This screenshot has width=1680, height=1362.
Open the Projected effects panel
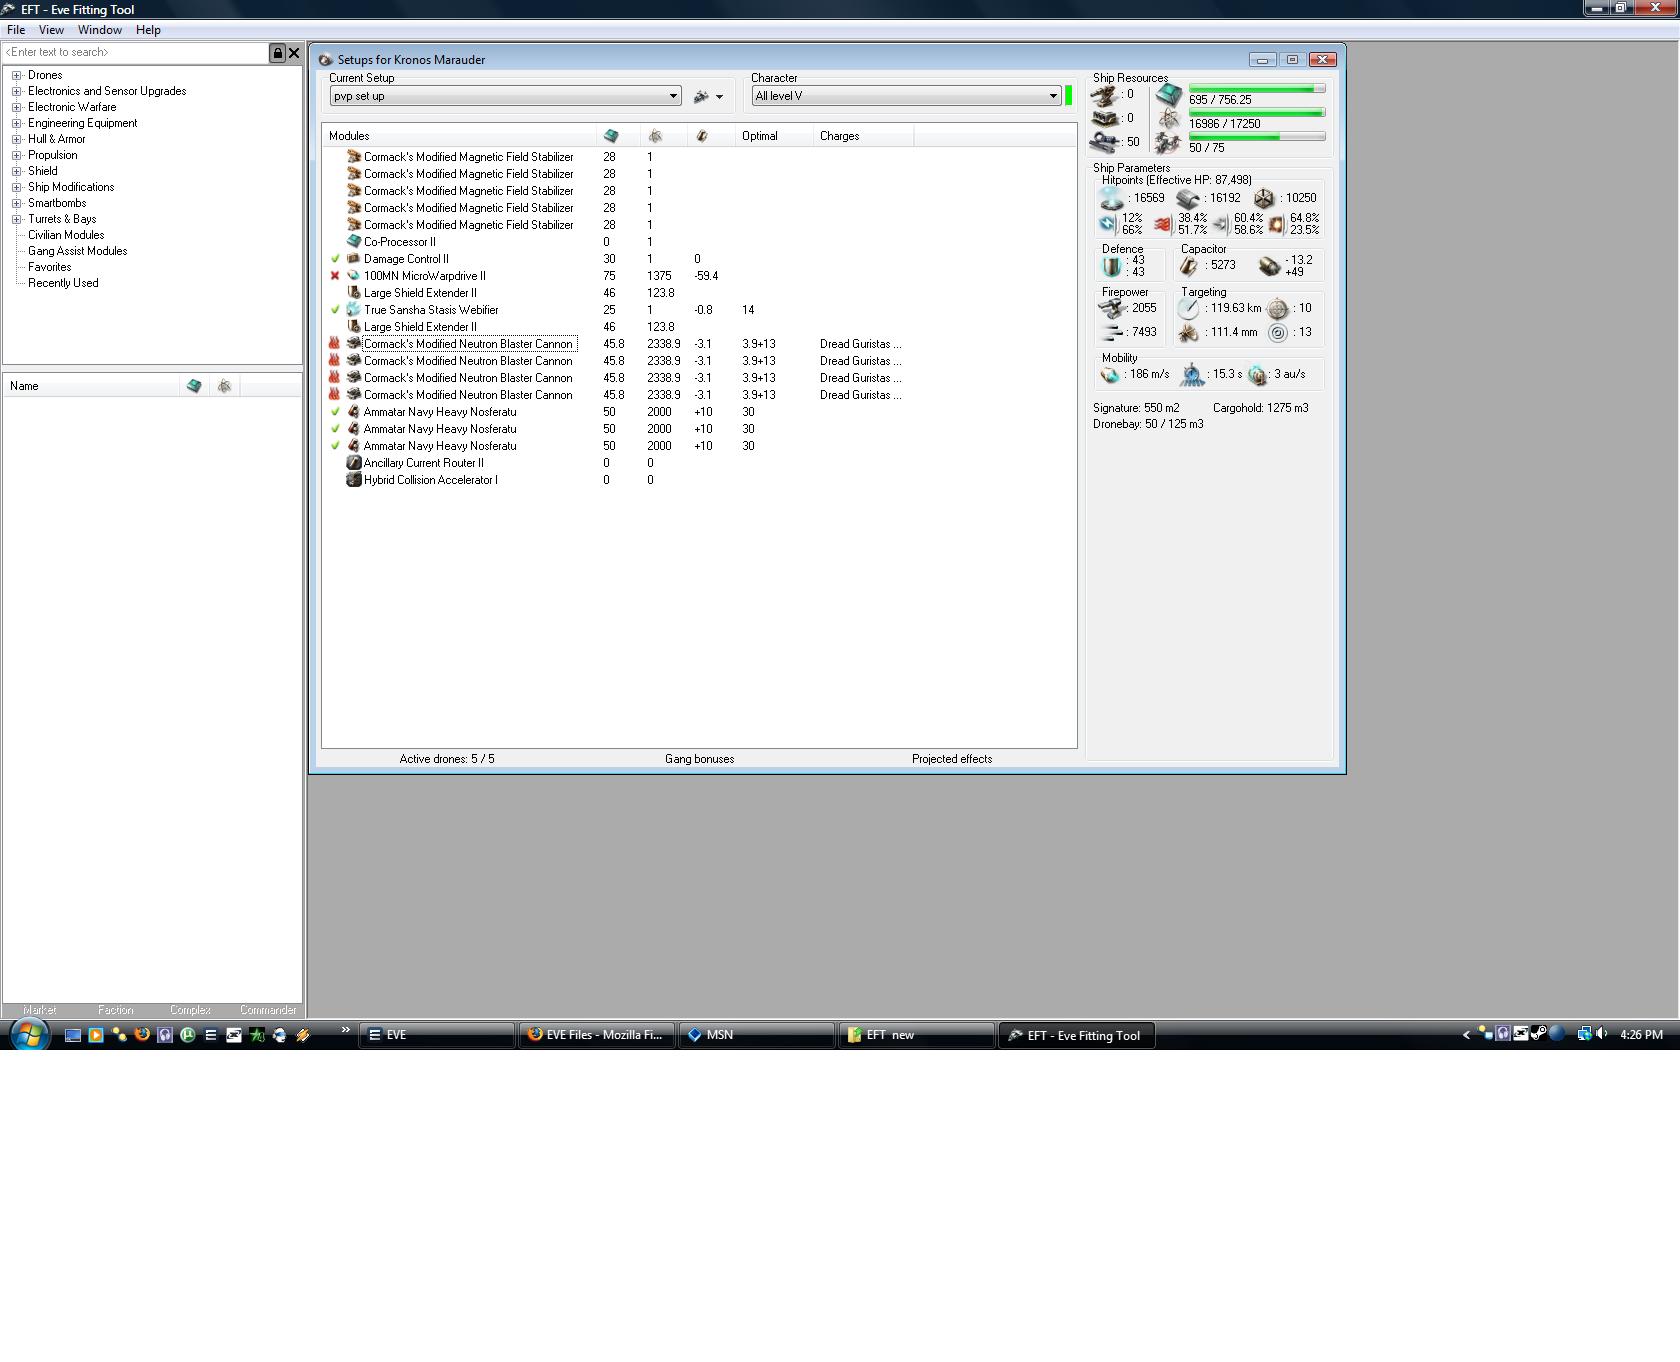952,759
